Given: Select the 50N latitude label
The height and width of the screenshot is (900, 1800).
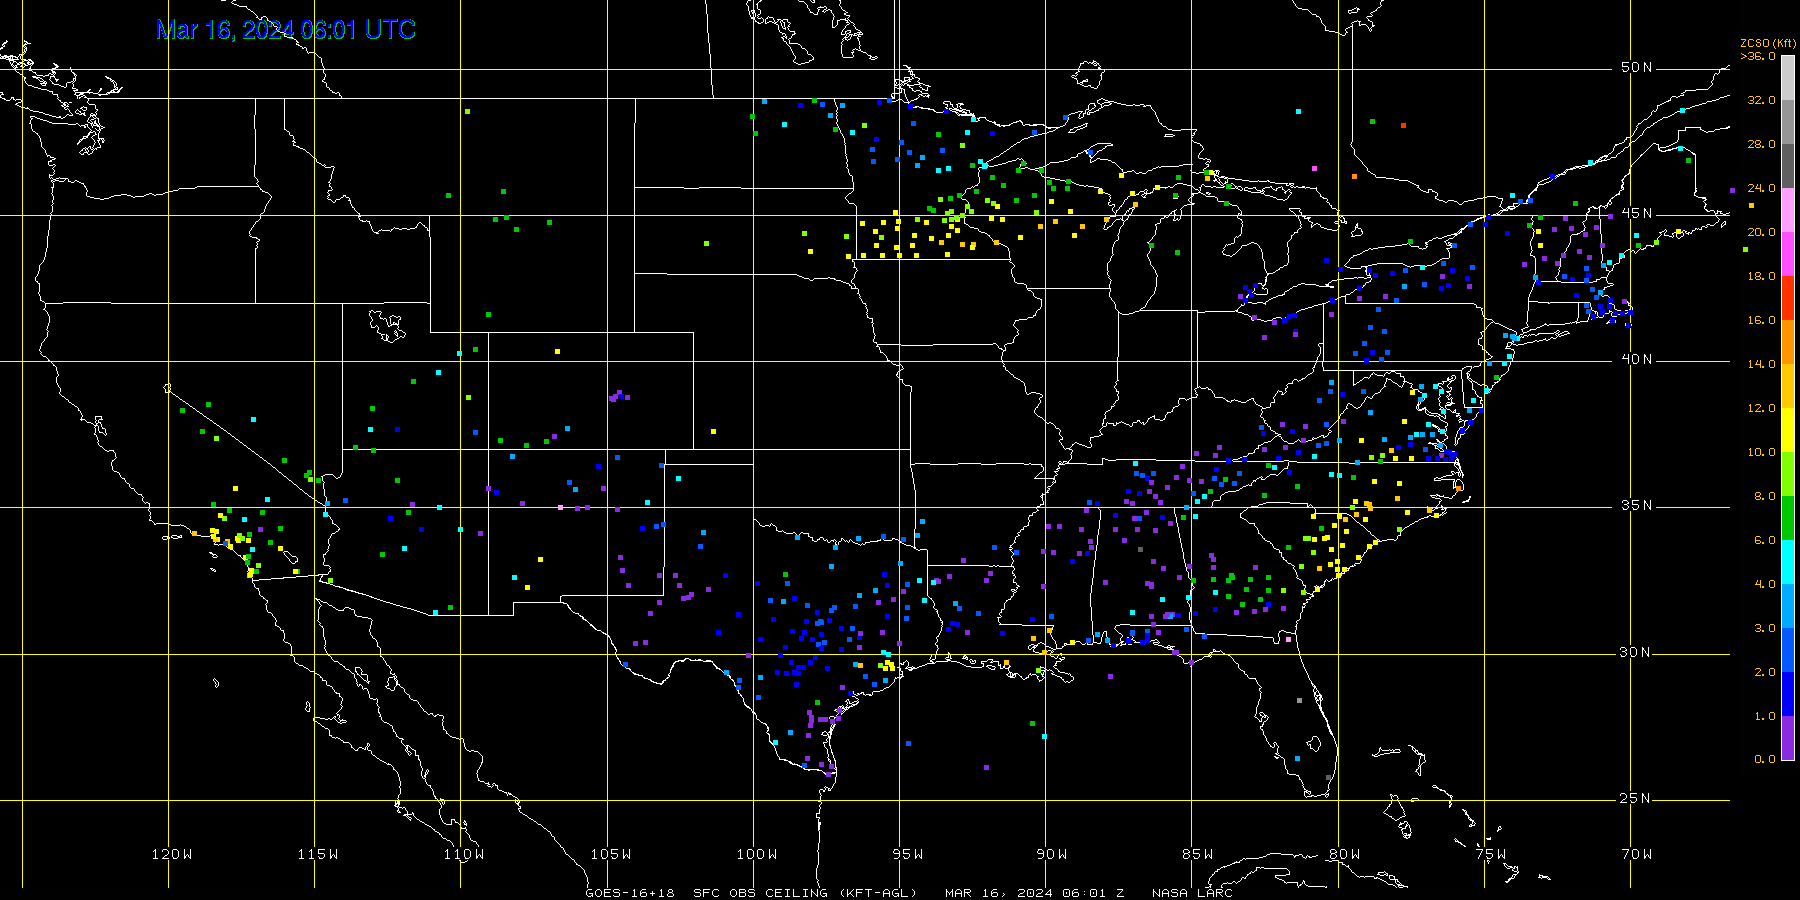Looking at the screenshot, I should pyautogui.click(x=1637, y=67).
